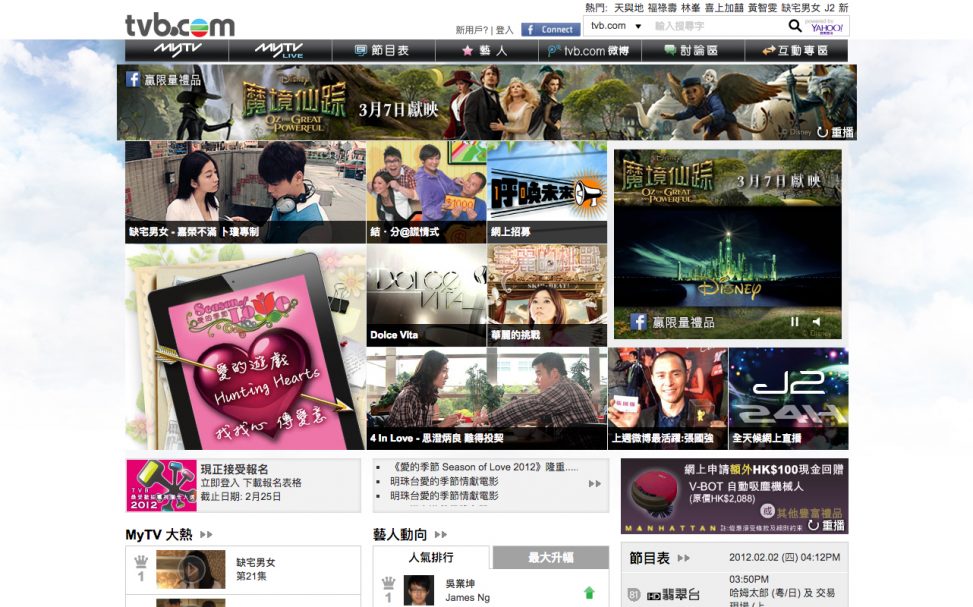The width and height of the screenshot is (973, 607).
Task: Click the megaphone icon on 呼喚未來 tile
Action: pos(587,194)
